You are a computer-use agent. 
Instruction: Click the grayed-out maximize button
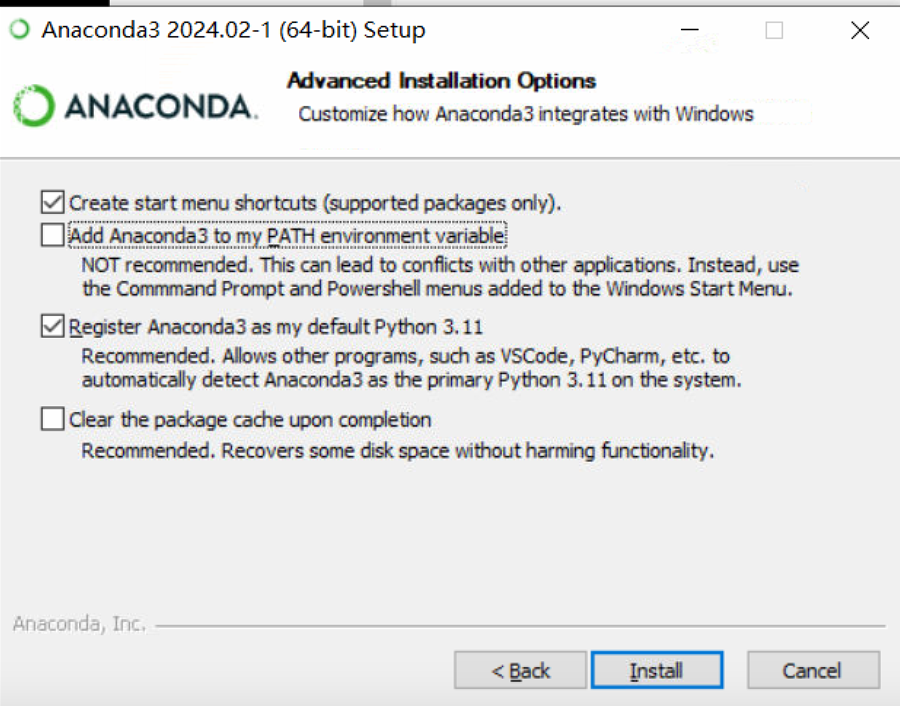(x=774, y=30)
